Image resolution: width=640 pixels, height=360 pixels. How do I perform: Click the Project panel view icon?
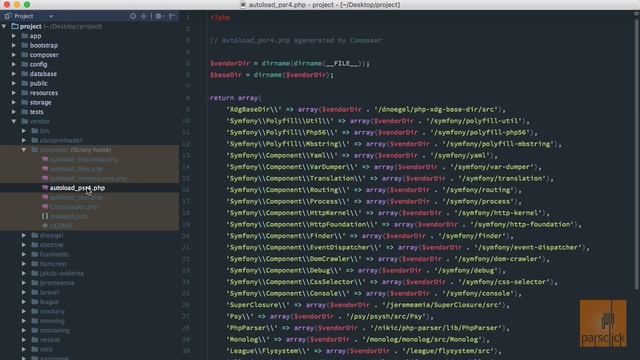8,16
